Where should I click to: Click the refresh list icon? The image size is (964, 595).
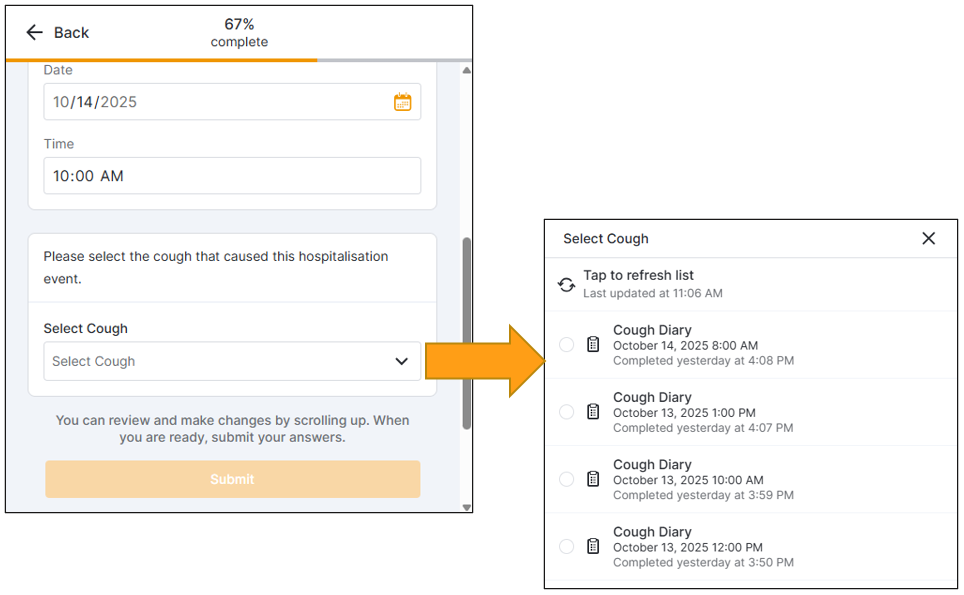tap(566, 284)
